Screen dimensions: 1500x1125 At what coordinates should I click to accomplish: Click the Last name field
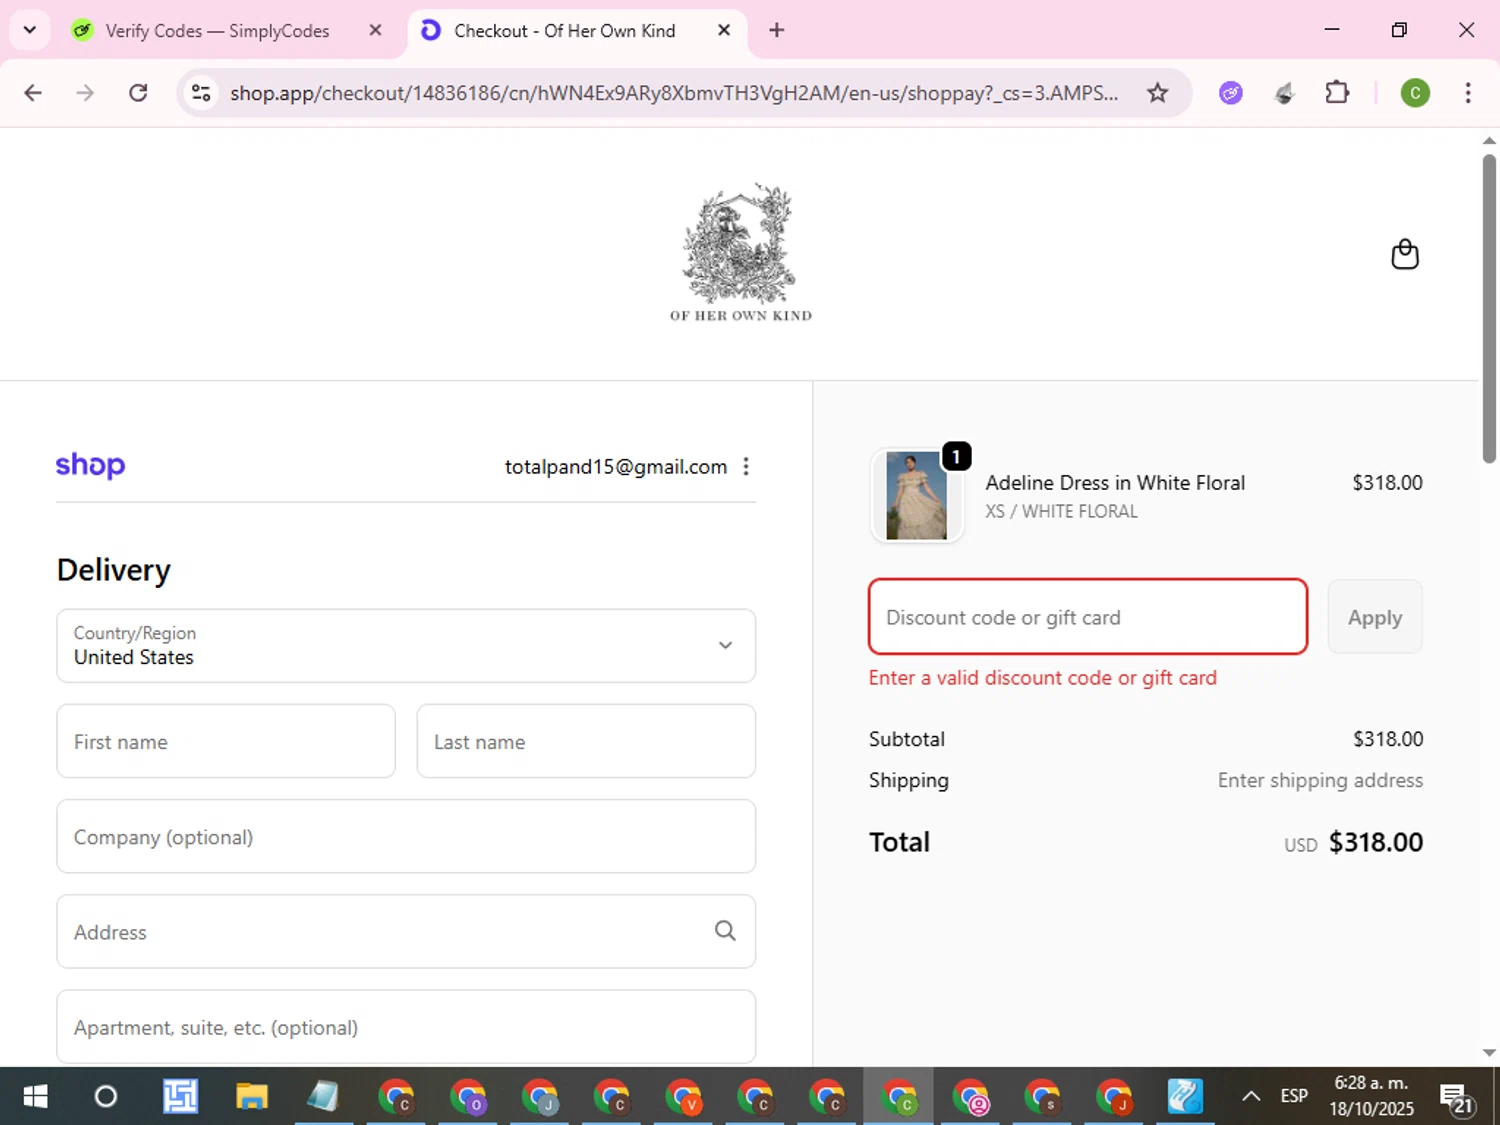pos(586,742)
